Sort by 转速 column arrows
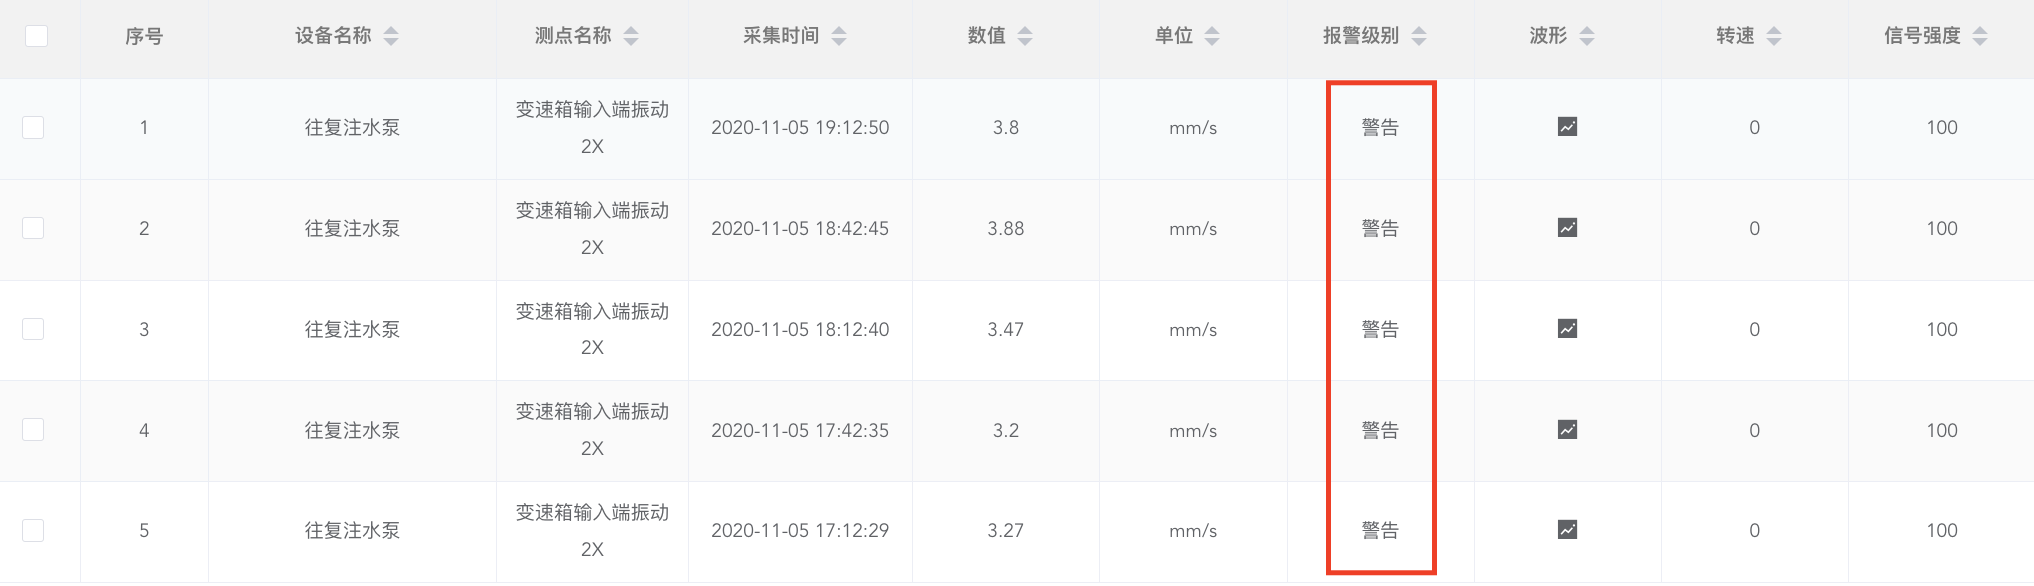Viewport: 2034px width, 586px height. [1774, 36]
